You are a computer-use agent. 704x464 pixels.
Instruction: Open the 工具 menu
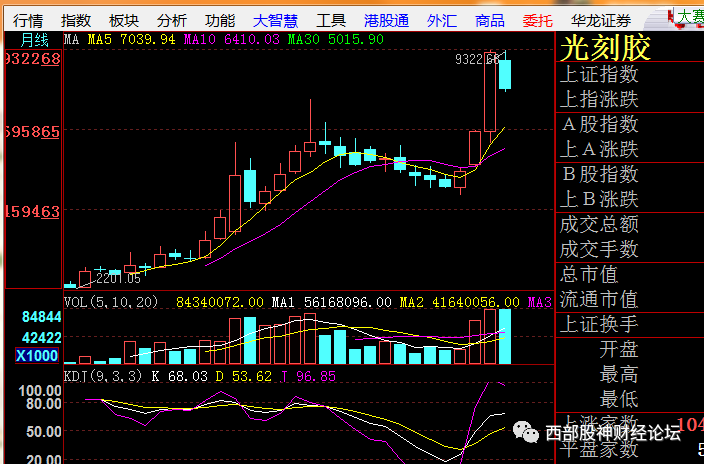point(331,20)
